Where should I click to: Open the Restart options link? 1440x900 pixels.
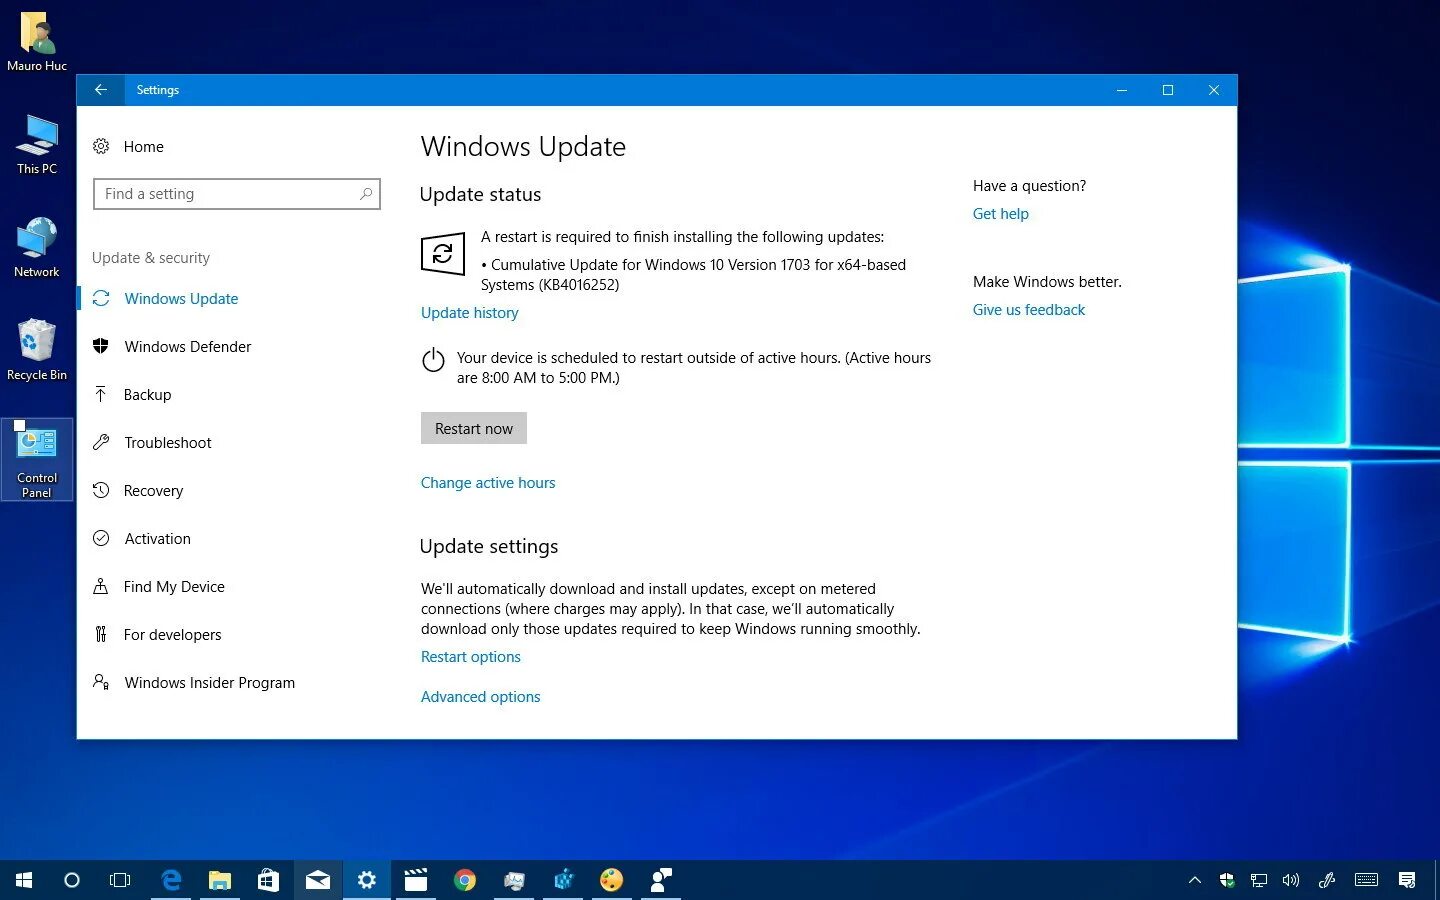[x=471, y=657]
